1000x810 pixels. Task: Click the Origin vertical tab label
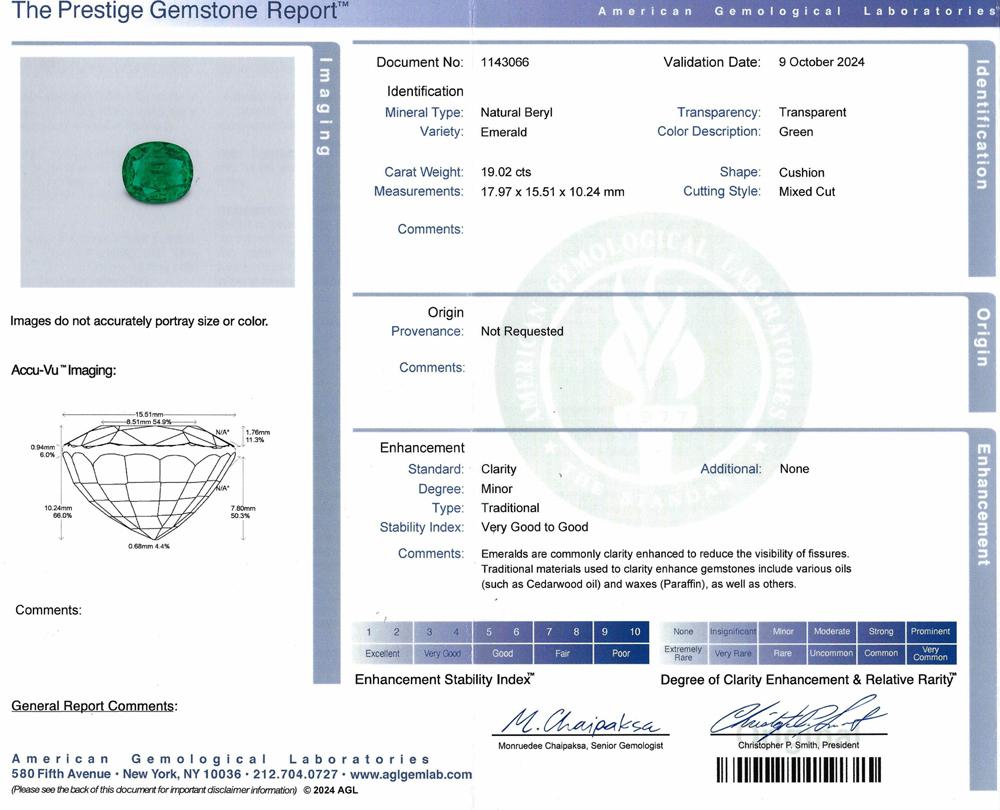click(x=983, y=337)
